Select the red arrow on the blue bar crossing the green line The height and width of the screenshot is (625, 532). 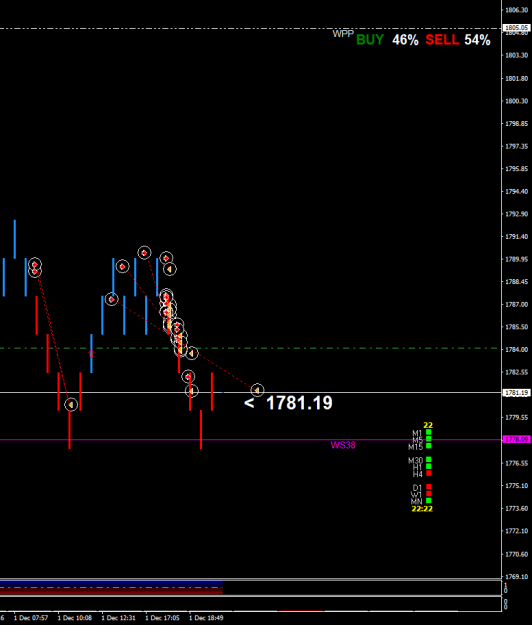coord(91,354)
